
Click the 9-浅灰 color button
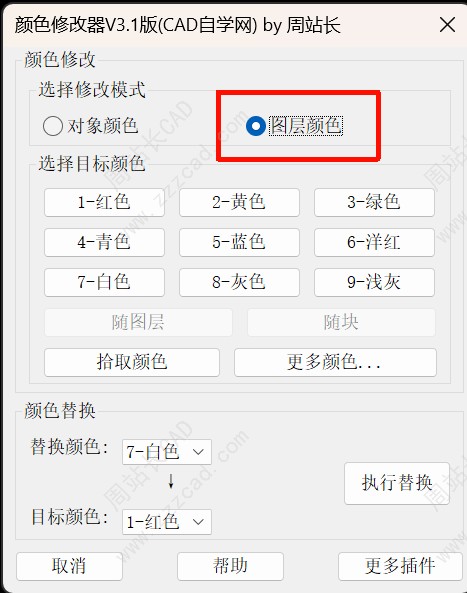[x=374, y=283]
